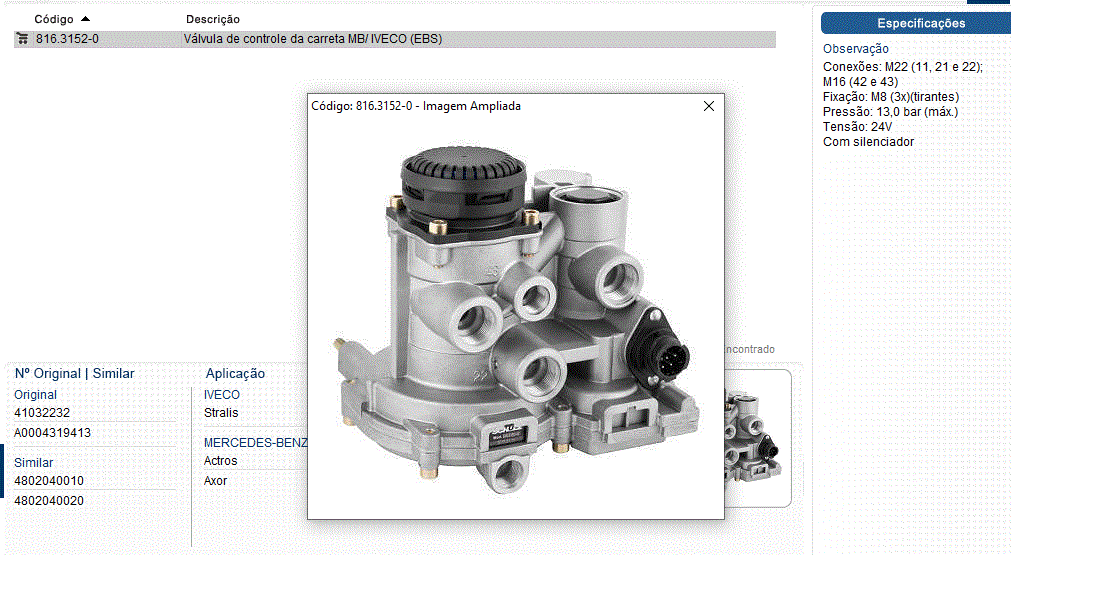
Task: Choose the Axor application entry
Action: point(215,481)
